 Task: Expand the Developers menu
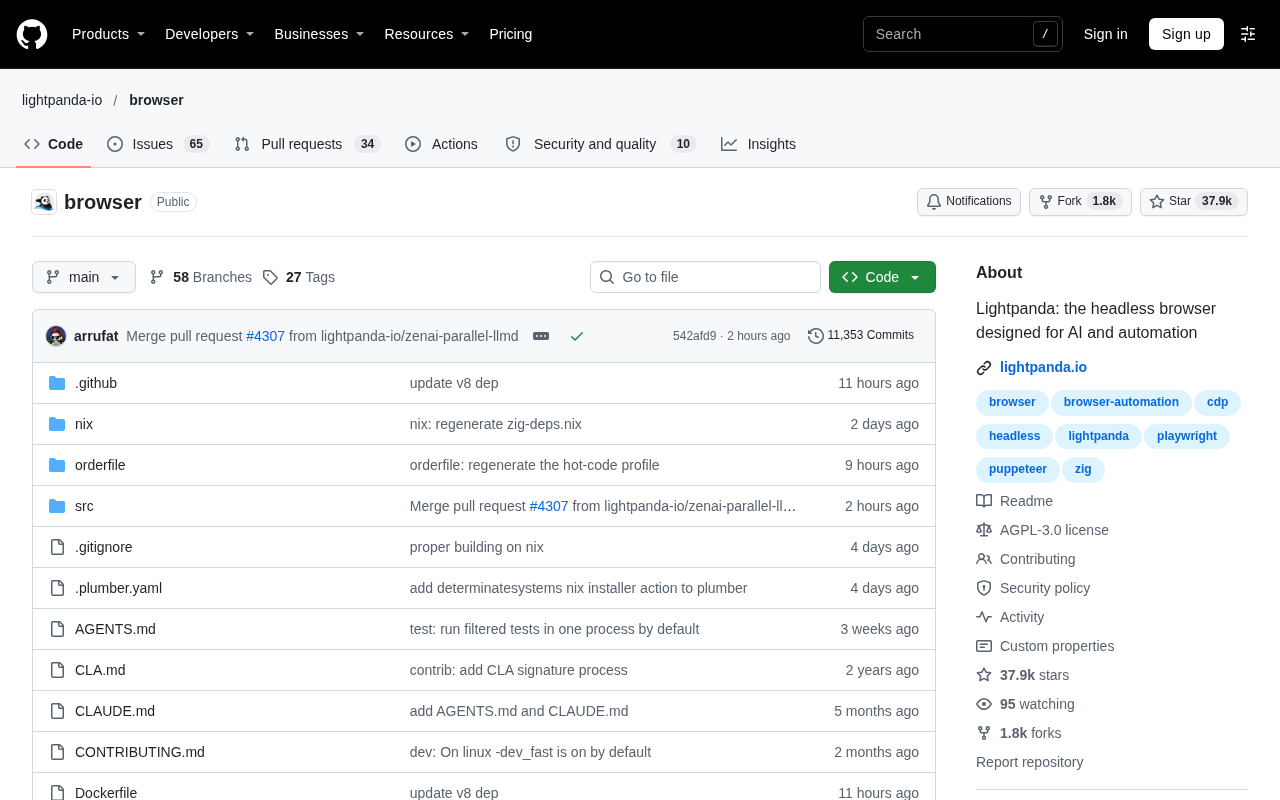[209, 34]
